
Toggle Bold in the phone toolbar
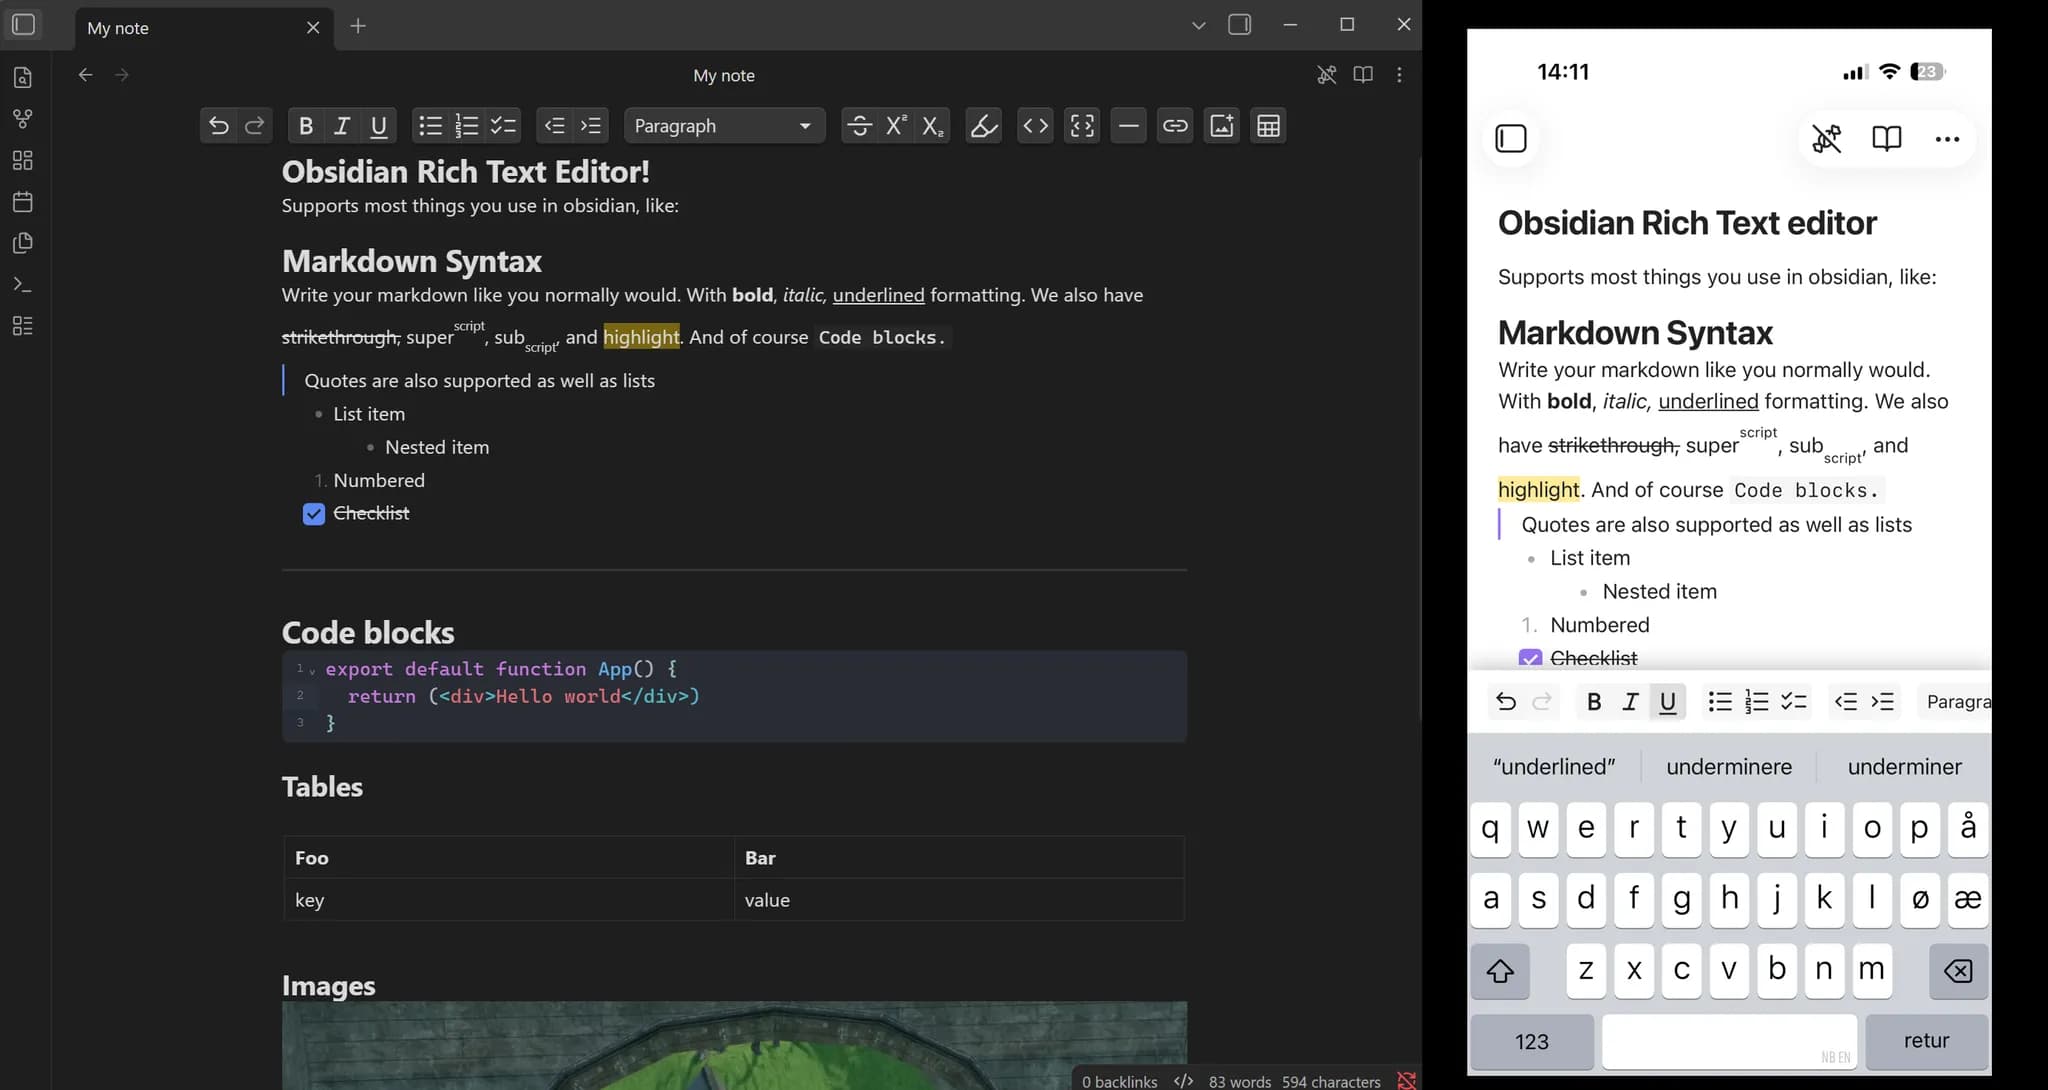(1594, 702)
